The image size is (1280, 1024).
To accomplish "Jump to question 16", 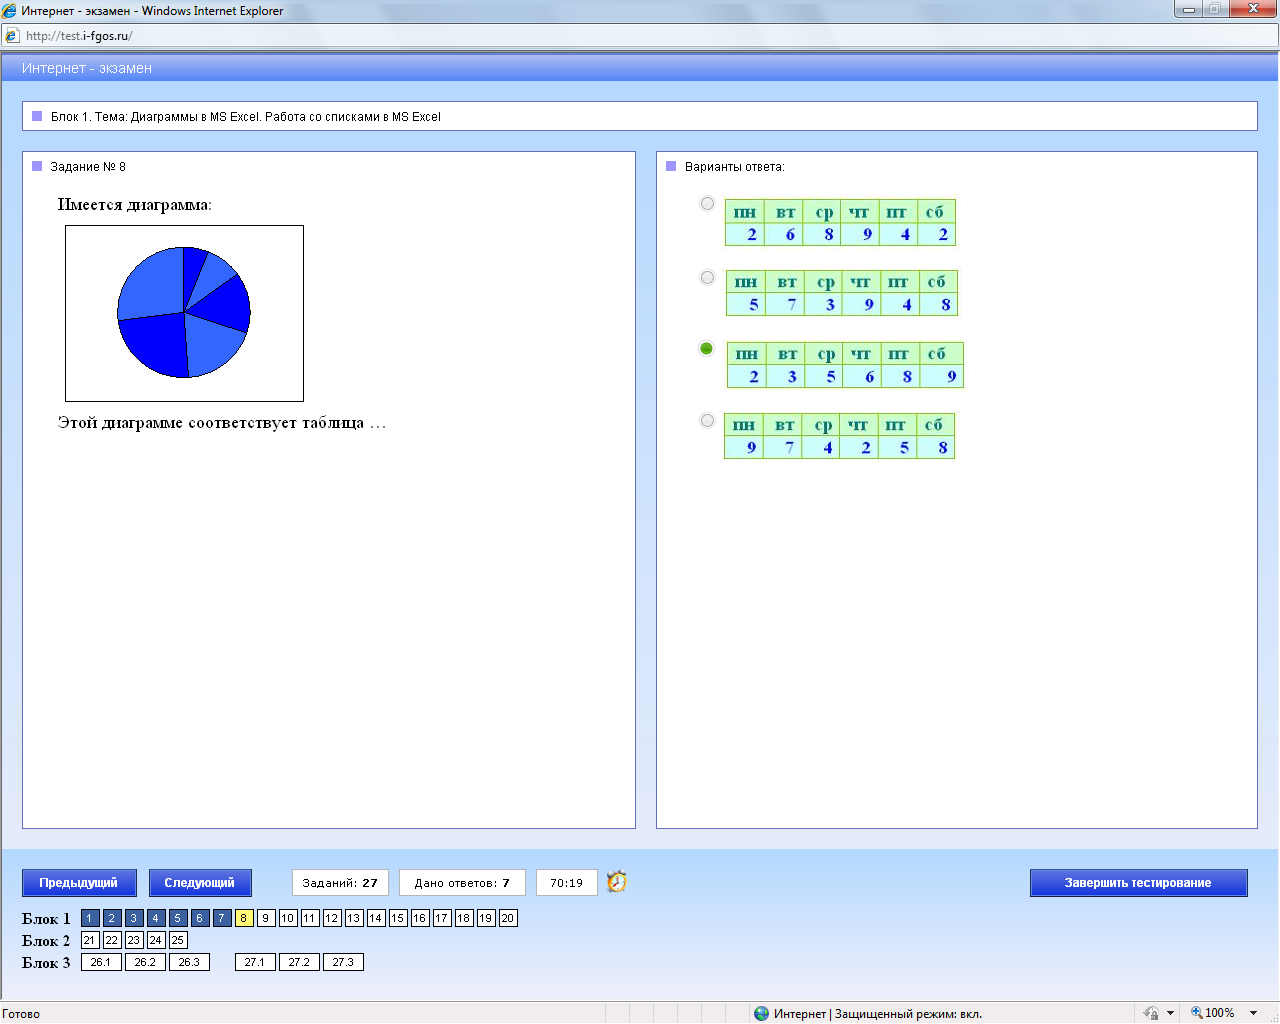I will pyautogui.click(x=420, y=918).
